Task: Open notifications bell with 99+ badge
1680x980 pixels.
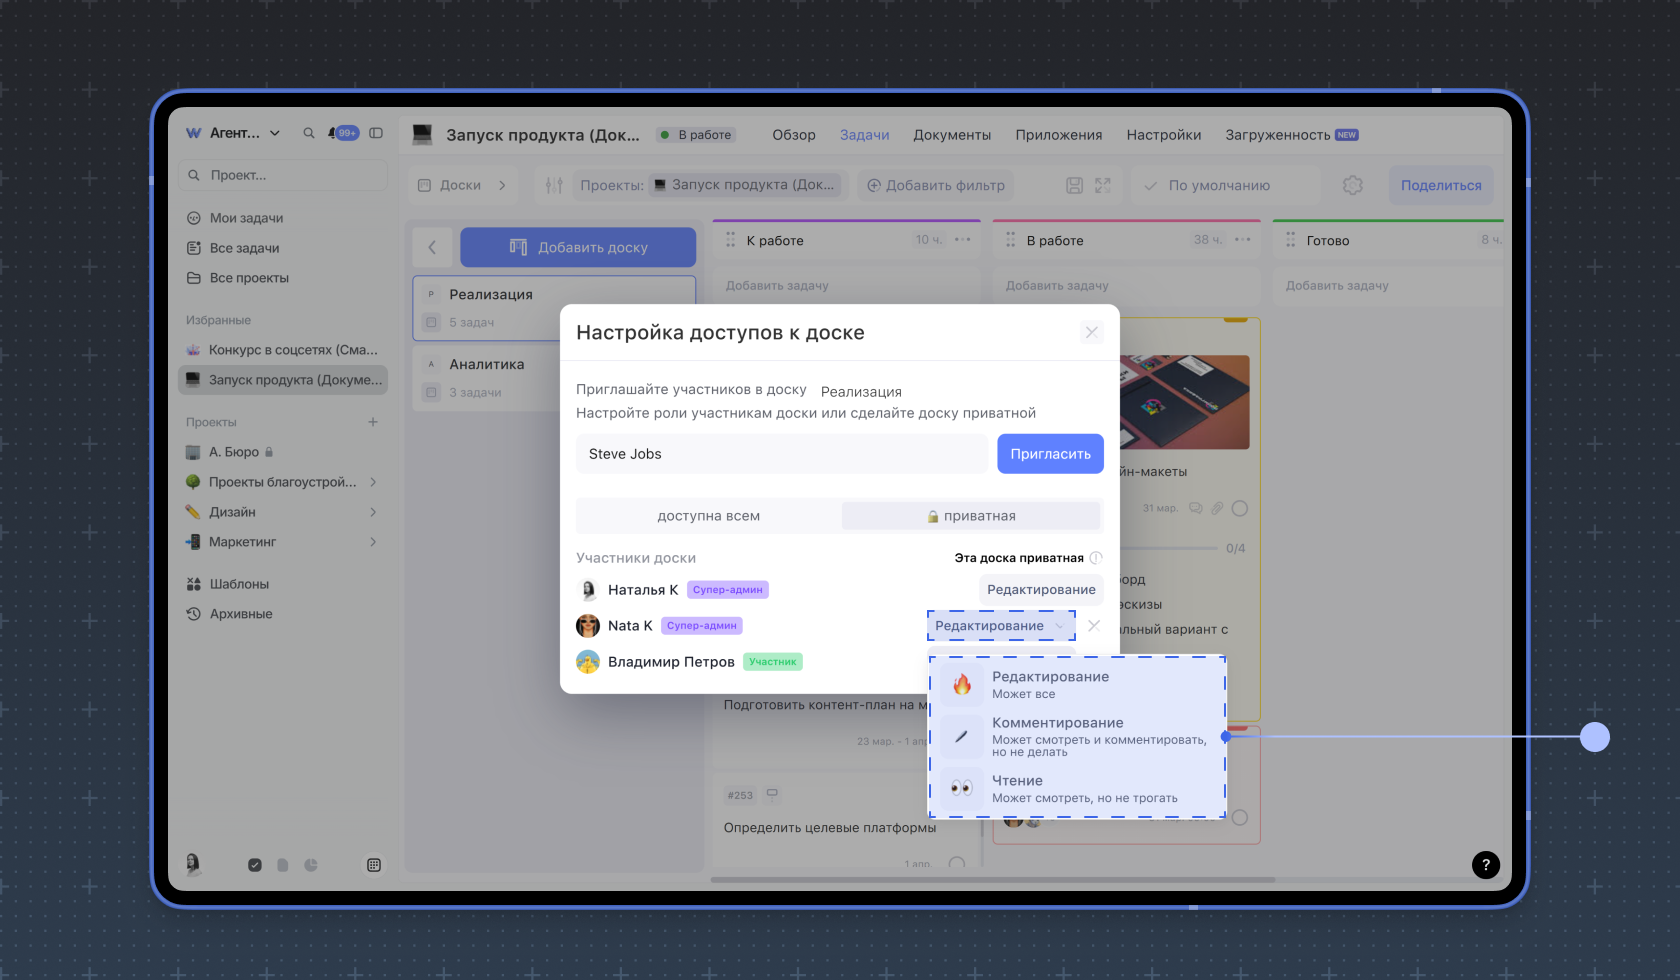Action: pyautogui.click(x=342, y=133)
